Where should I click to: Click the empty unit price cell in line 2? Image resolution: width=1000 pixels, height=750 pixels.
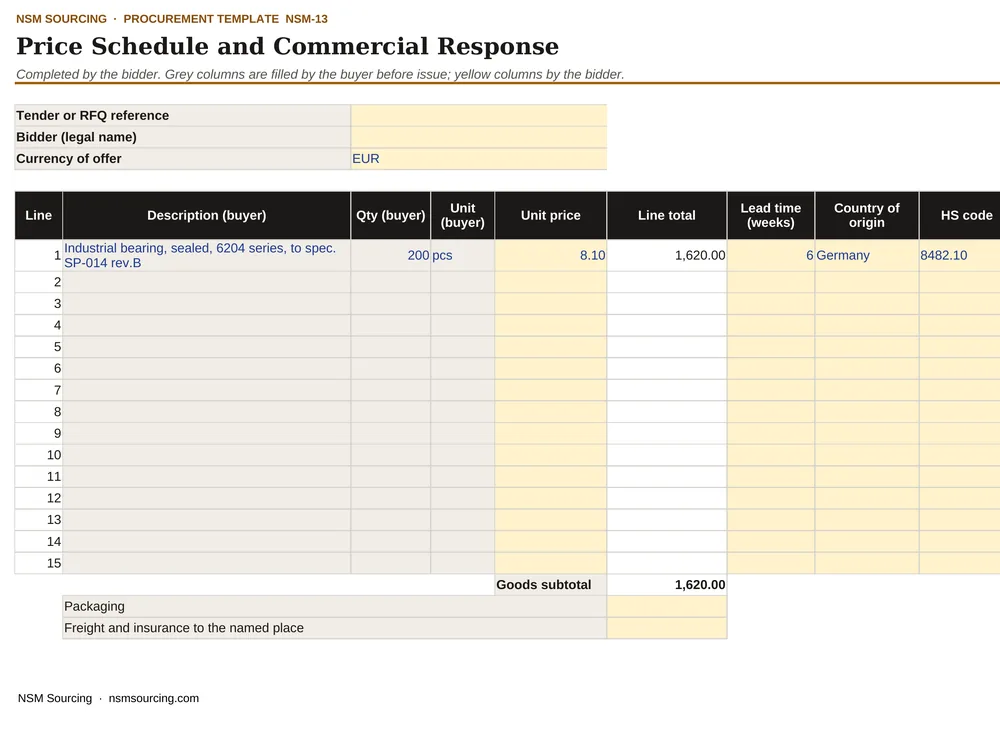(550, 282)
